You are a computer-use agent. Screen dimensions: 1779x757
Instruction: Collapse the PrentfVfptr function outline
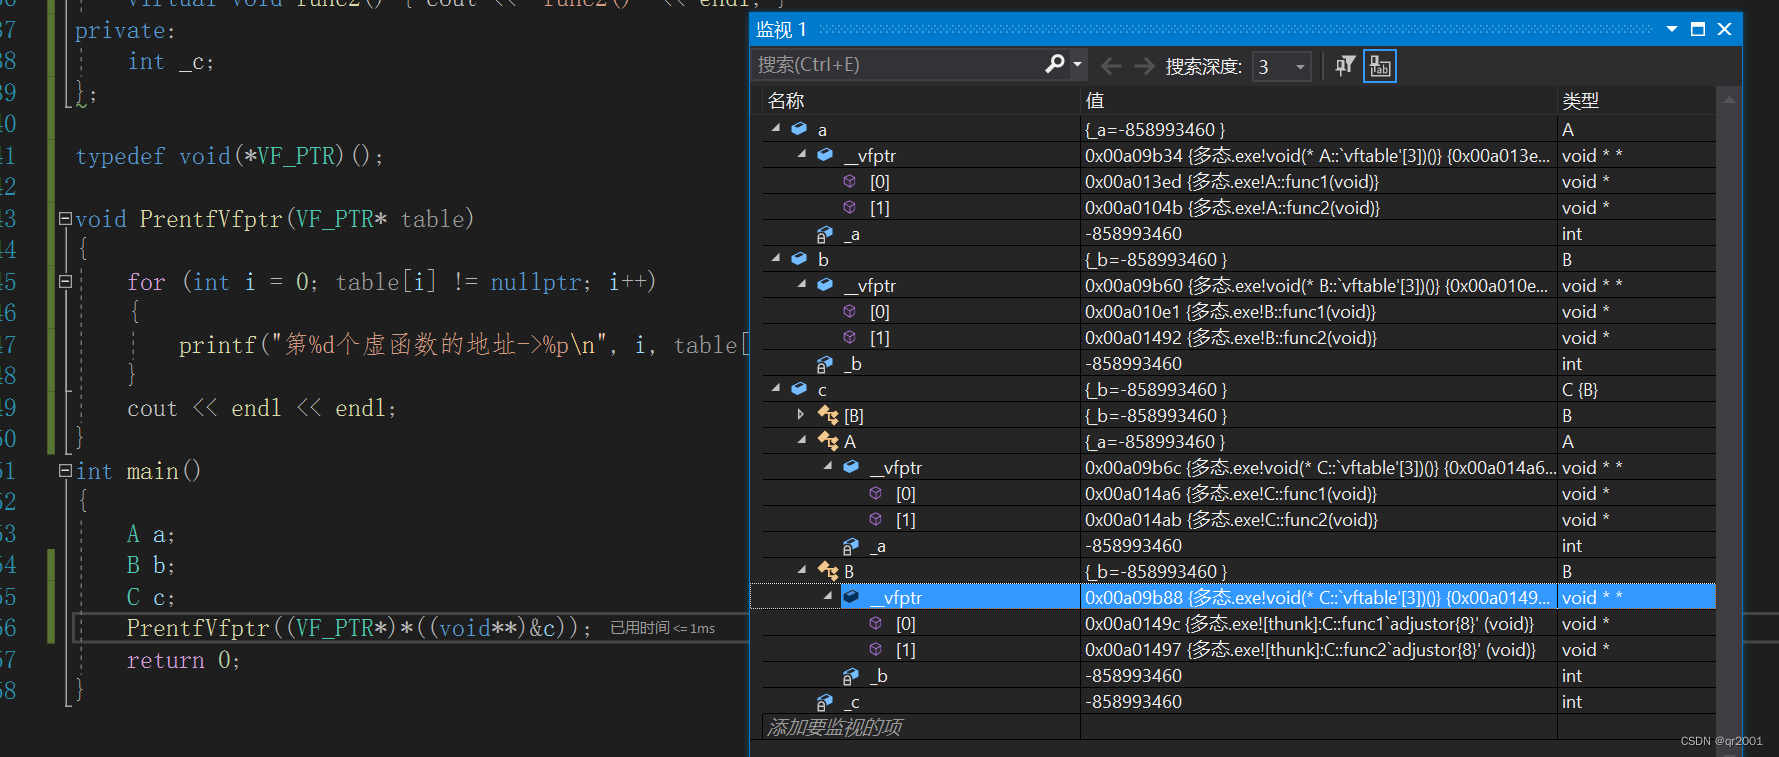[x=65, y=219]
